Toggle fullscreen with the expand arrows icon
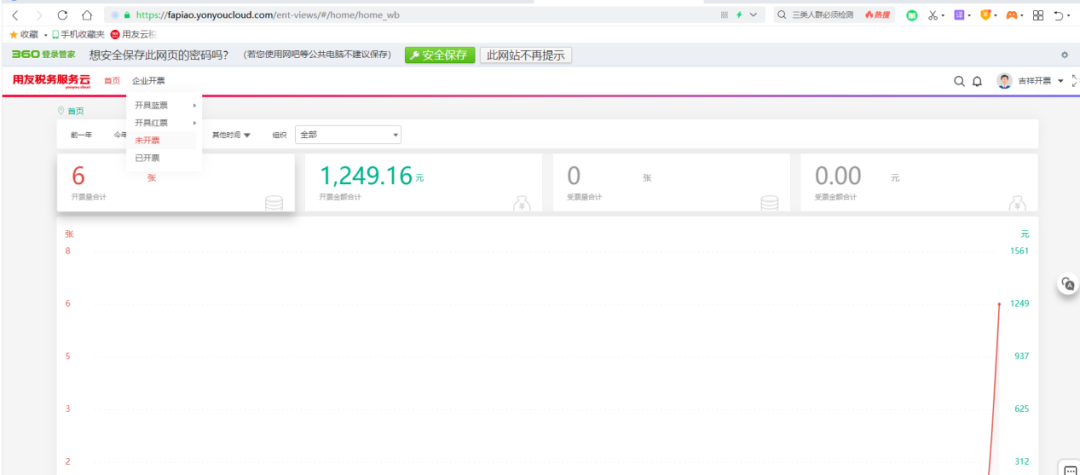Viewport: 1080px width, 475px height. pos(1074,81)
